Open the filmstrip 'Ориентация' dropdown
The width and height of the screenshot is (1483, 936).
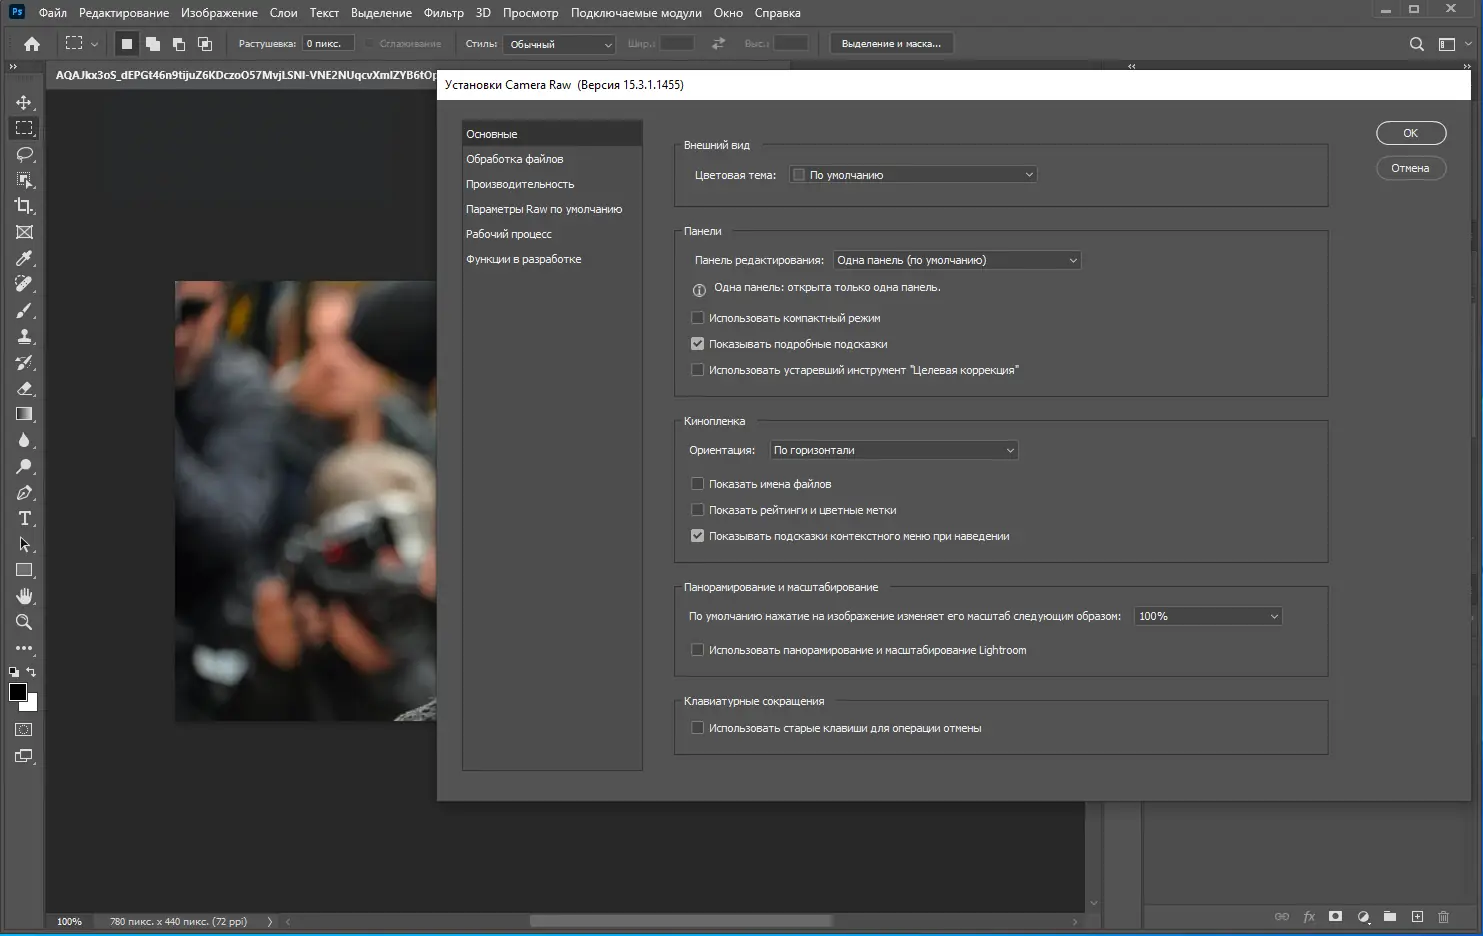894,450
